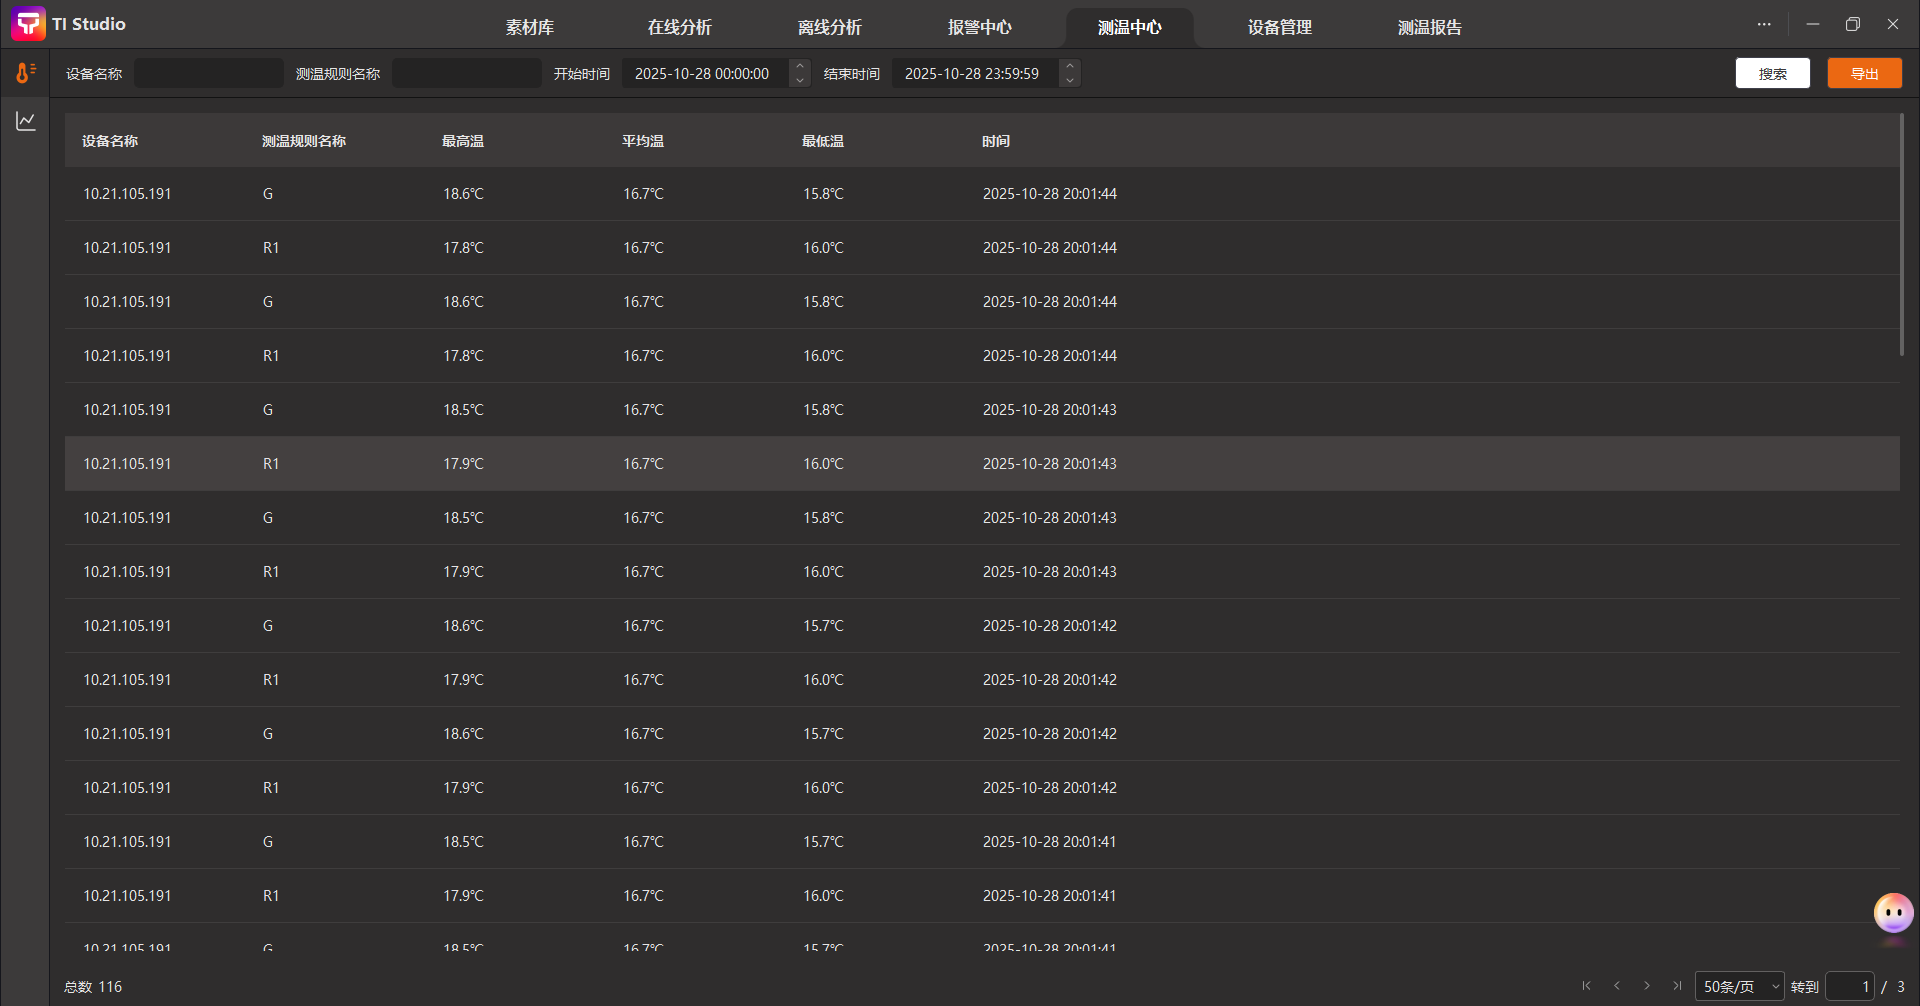Image resolution: width=1920 pixels, height=1006 pixels.
Task: Go to the previous results page
Action: point(1617,986)
